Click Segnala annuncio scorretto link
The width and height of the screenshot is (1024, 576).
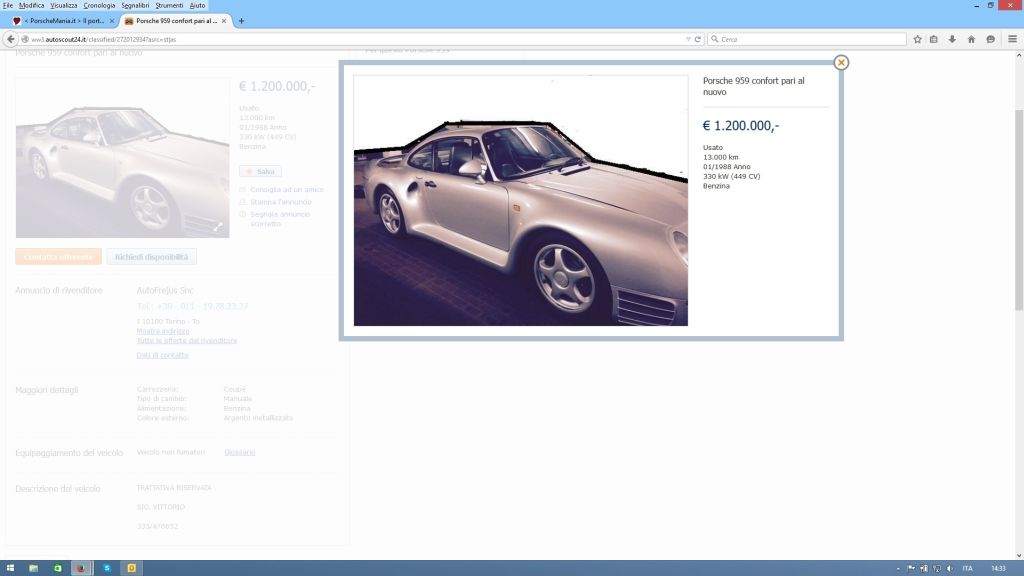click(280, 219)
